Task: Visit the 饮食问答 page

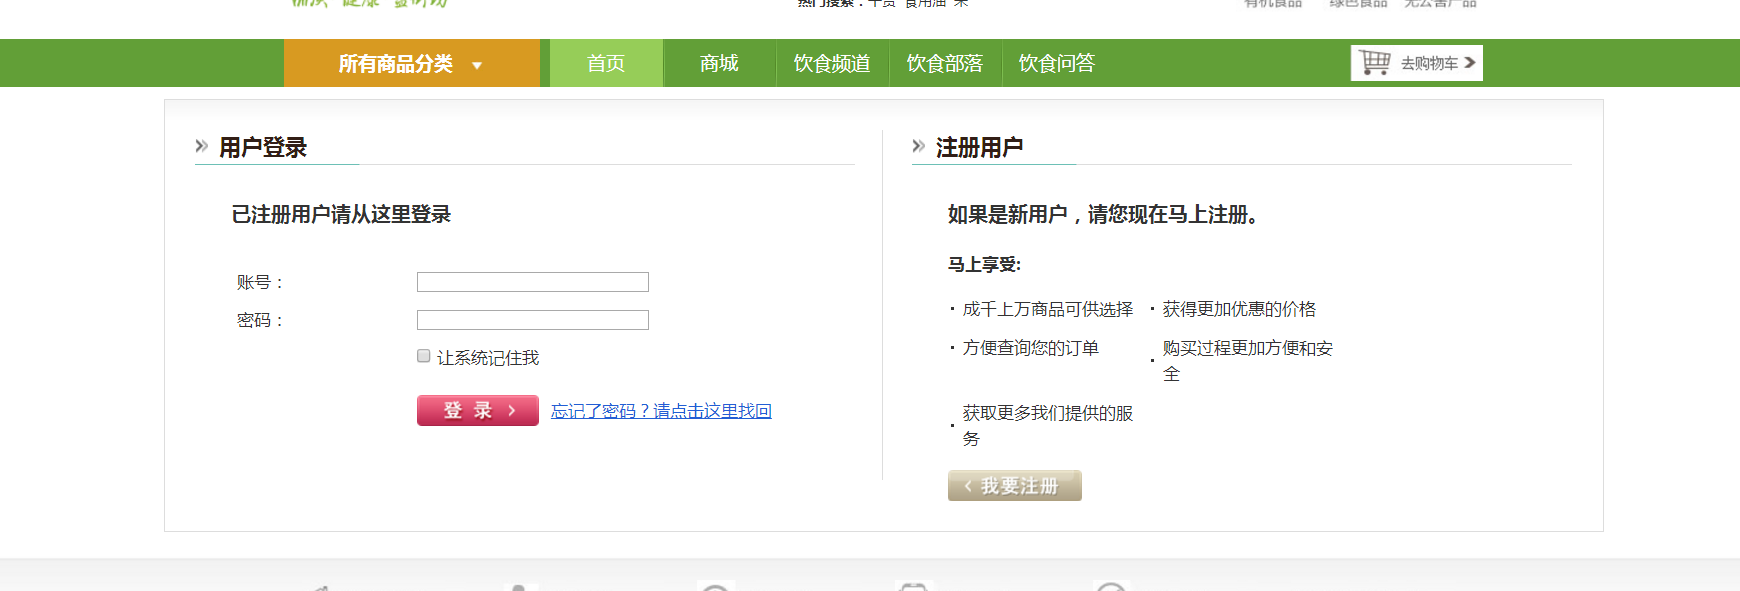Action: click(1057, 63)
